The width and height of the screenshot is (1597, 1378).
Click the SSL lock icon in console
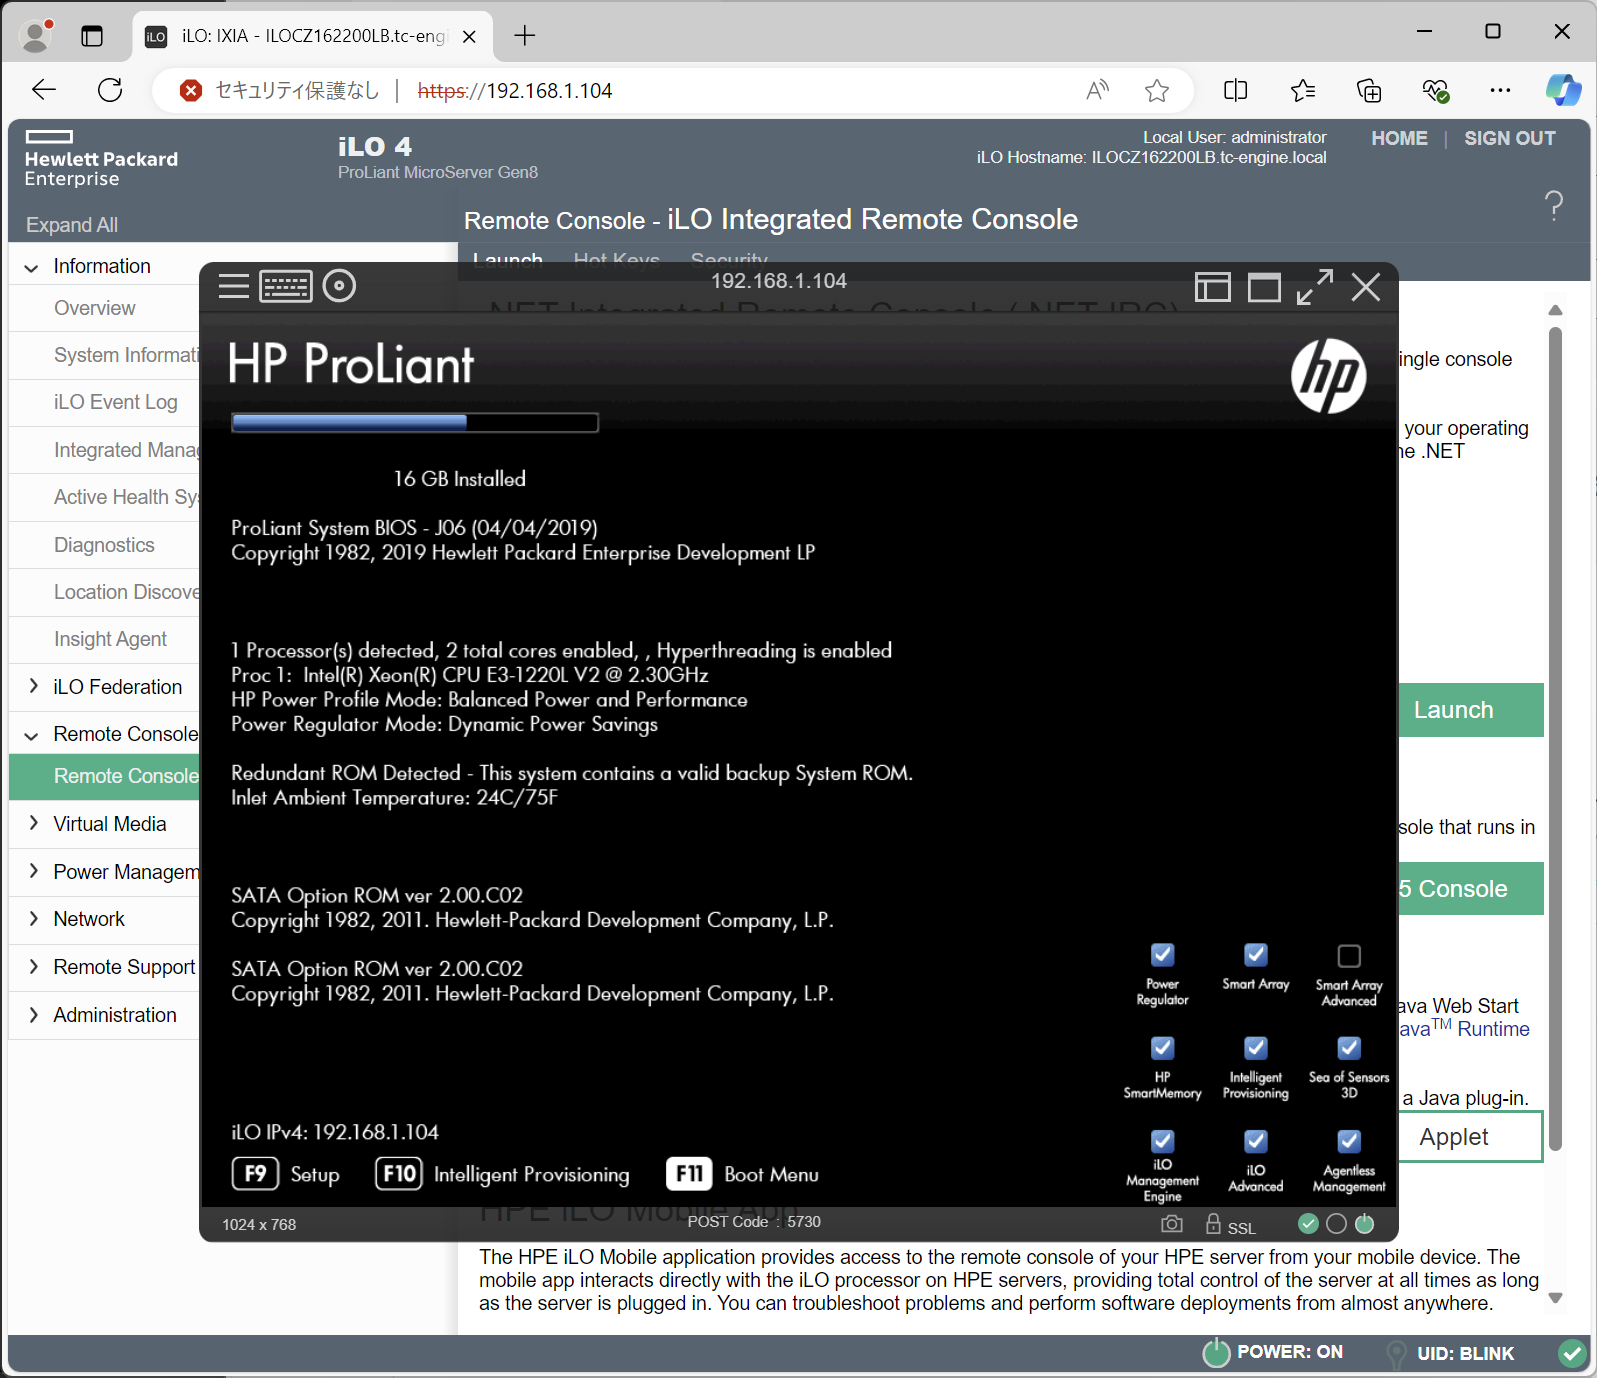click(1214, 1224)
